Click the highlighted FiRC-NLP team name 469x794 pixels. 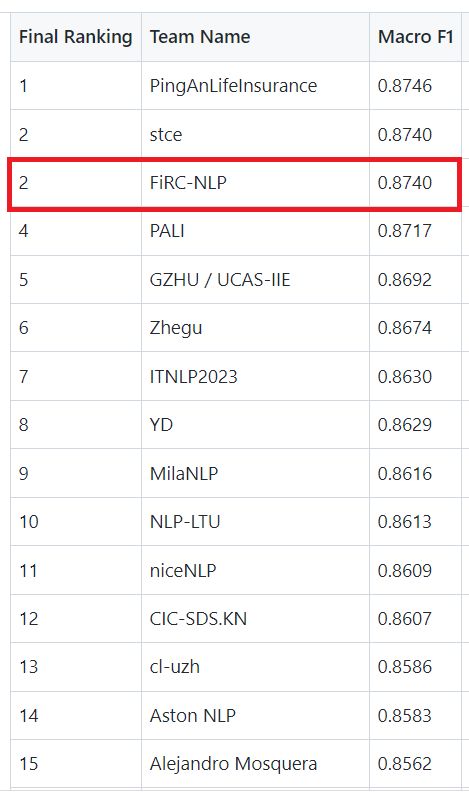[188, 182]
